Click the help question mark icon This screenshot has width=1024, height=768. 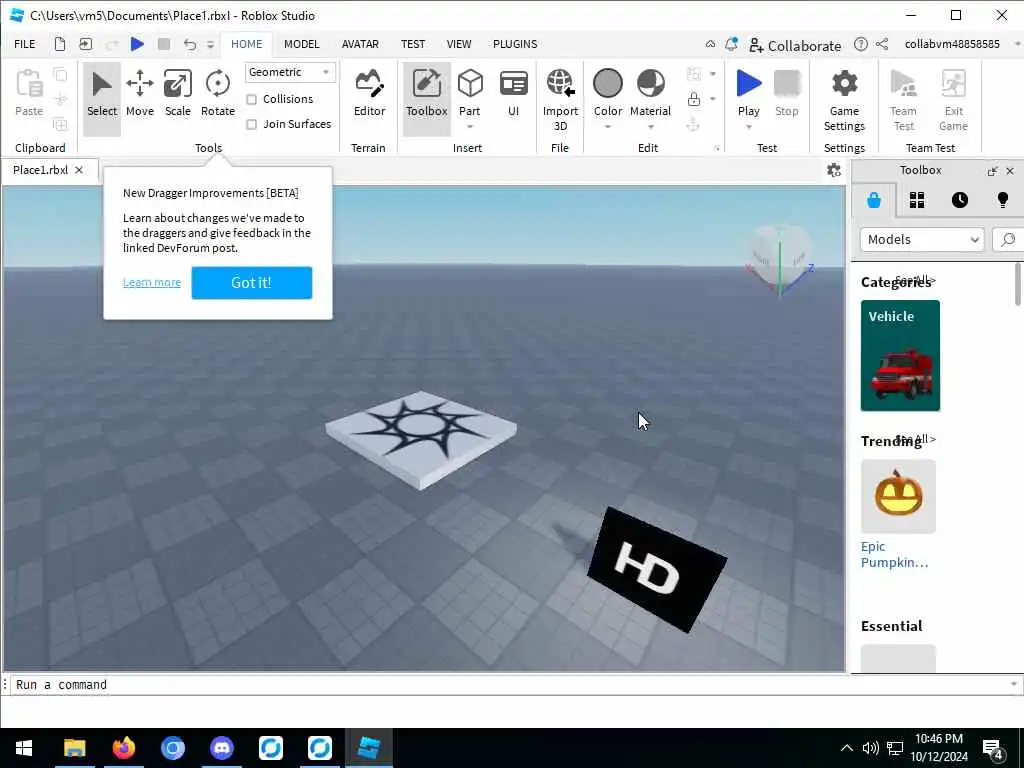(x=861, y=44)
